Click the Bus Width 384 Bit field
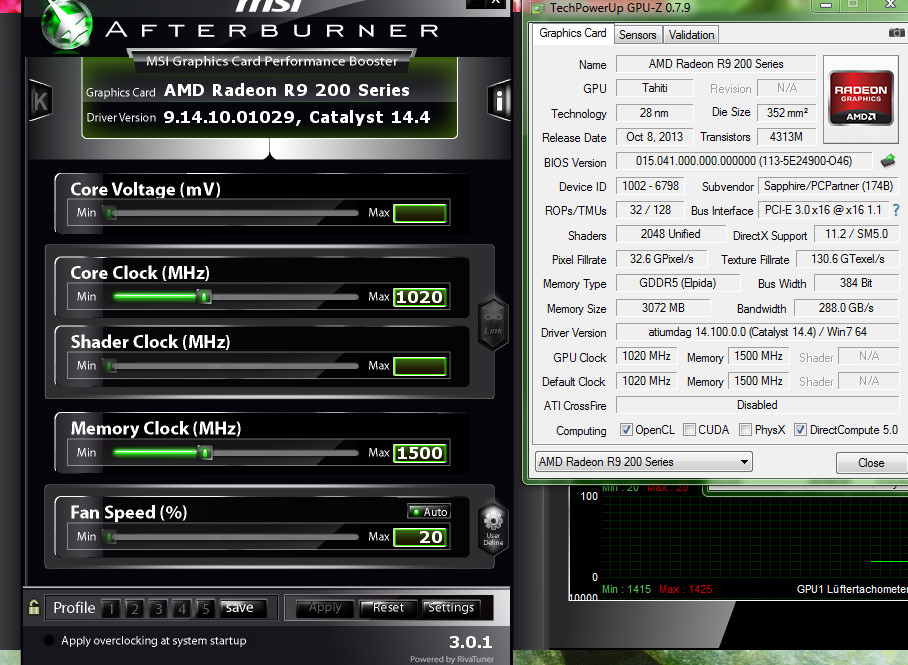The width and height of the screenshot is (908, 665). [856, 283]
